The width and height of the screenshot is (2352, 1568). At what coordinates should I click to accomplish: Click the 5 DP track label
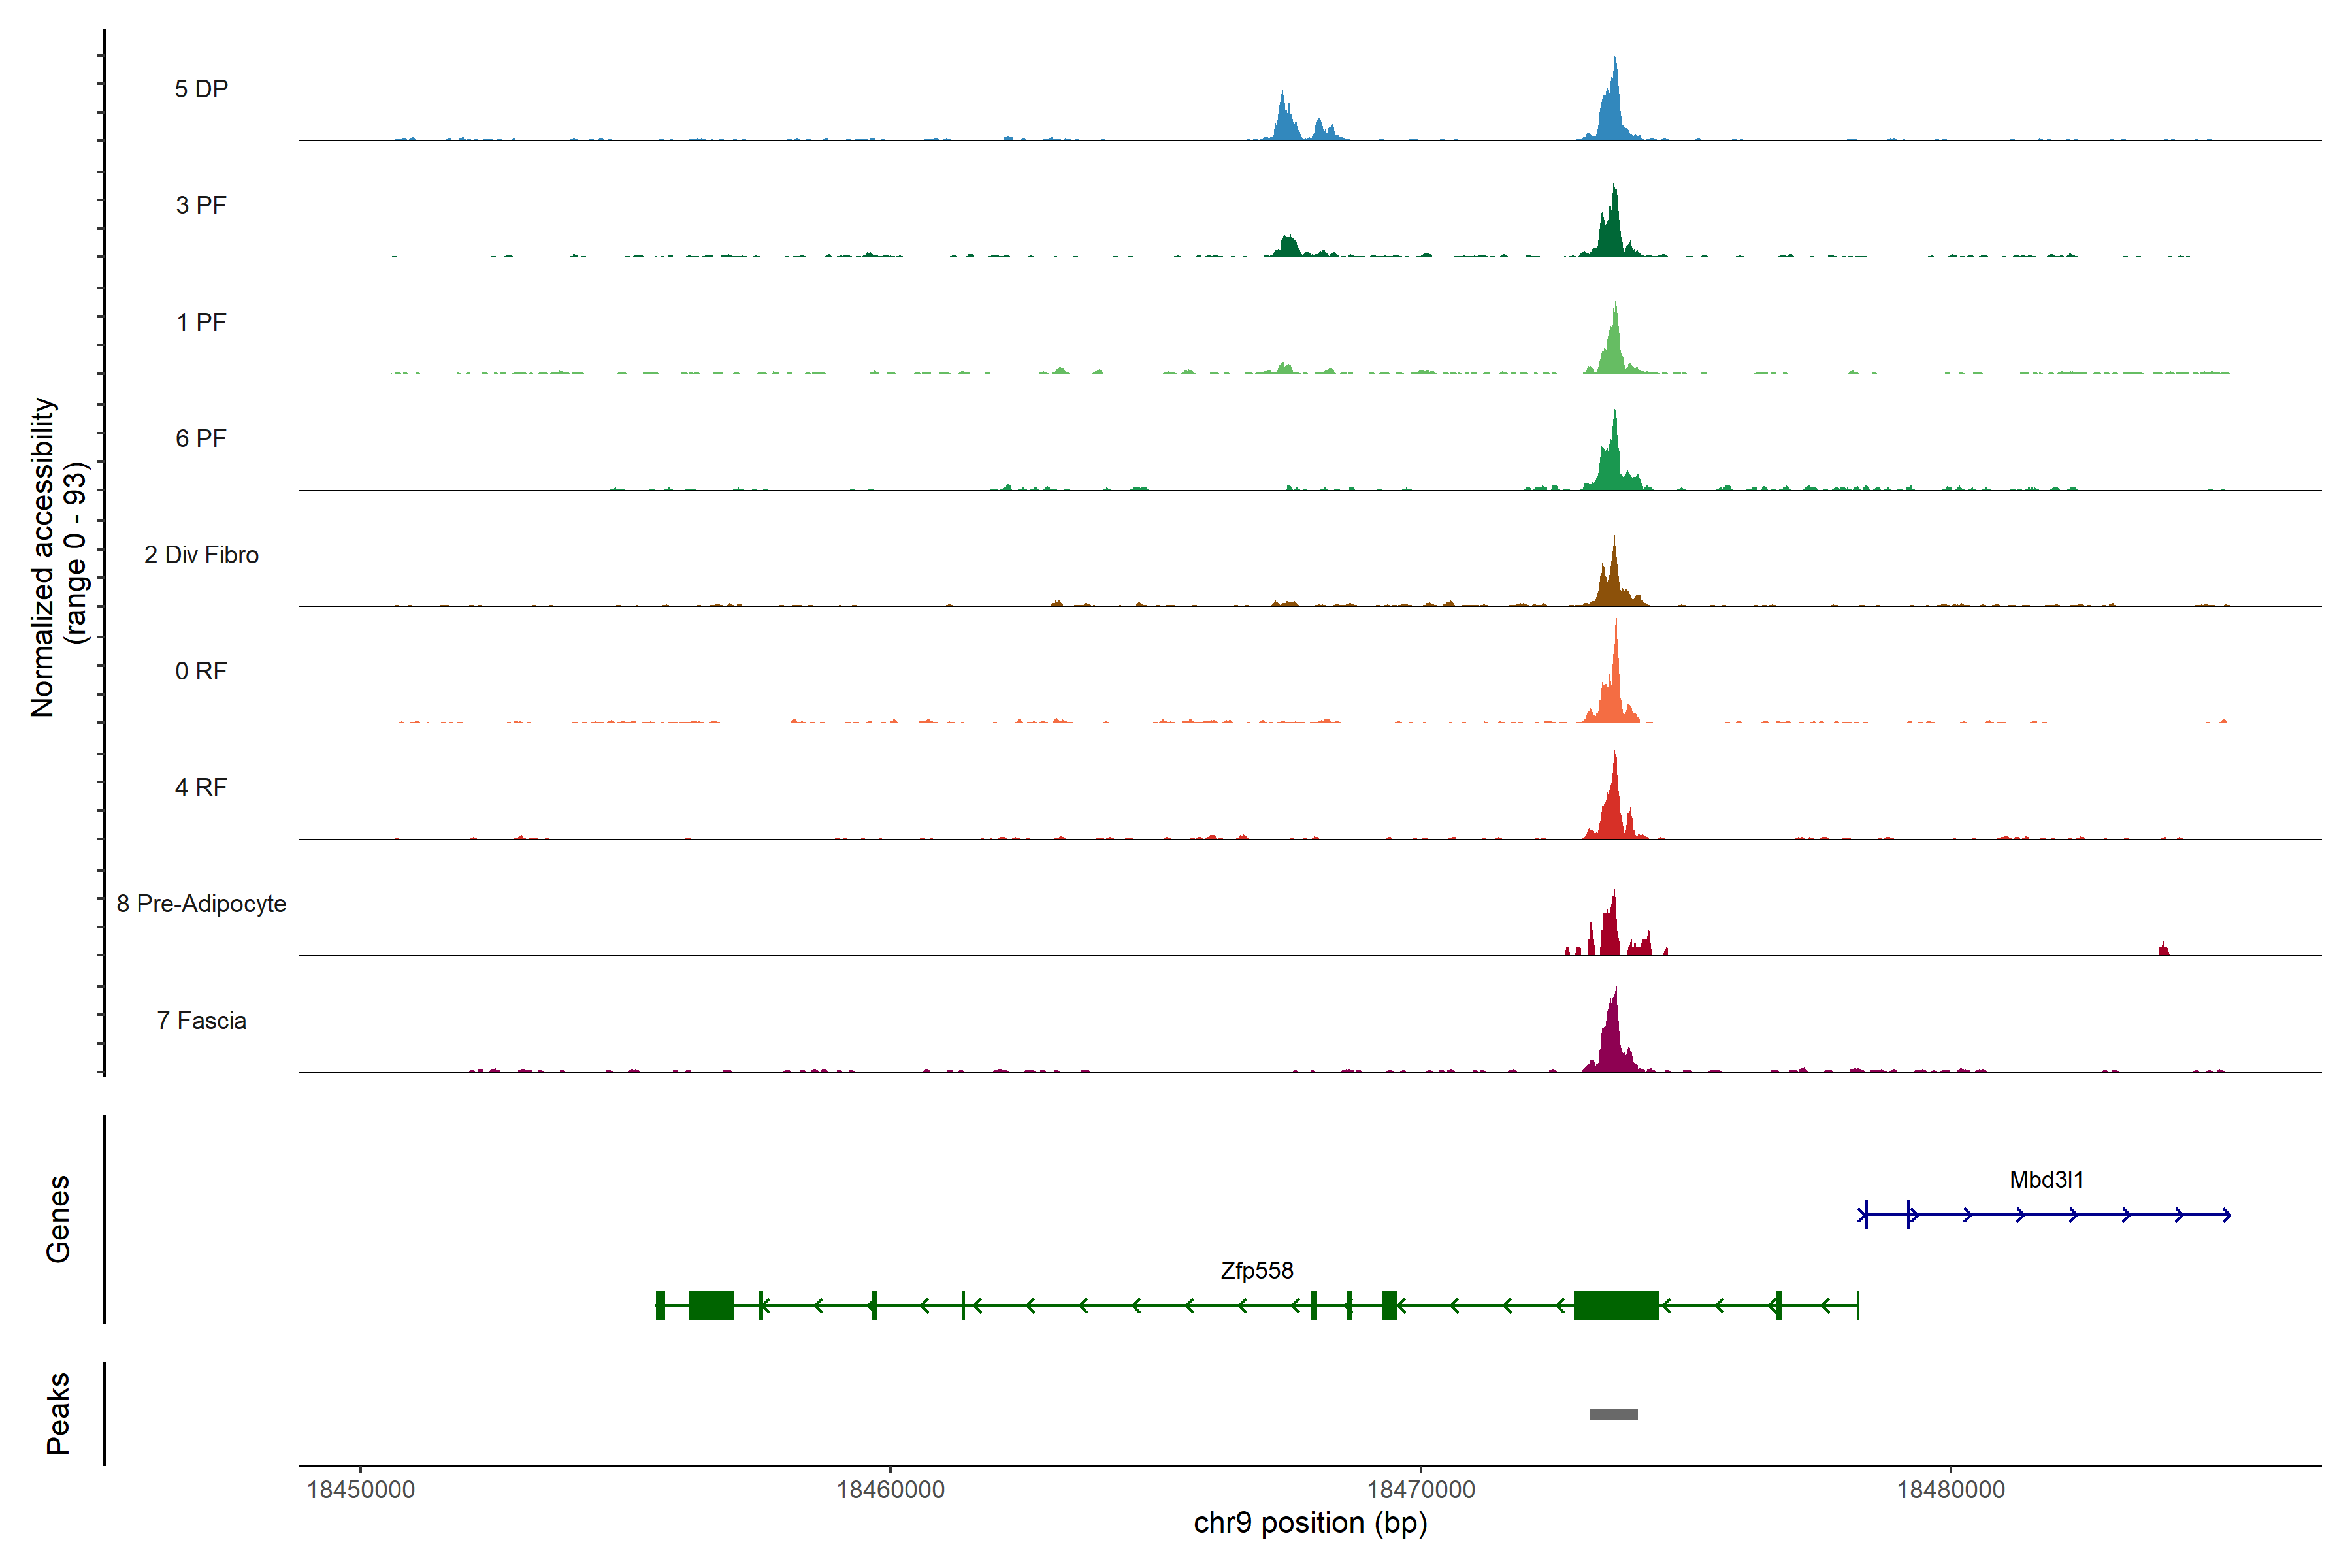pos(201,89)
